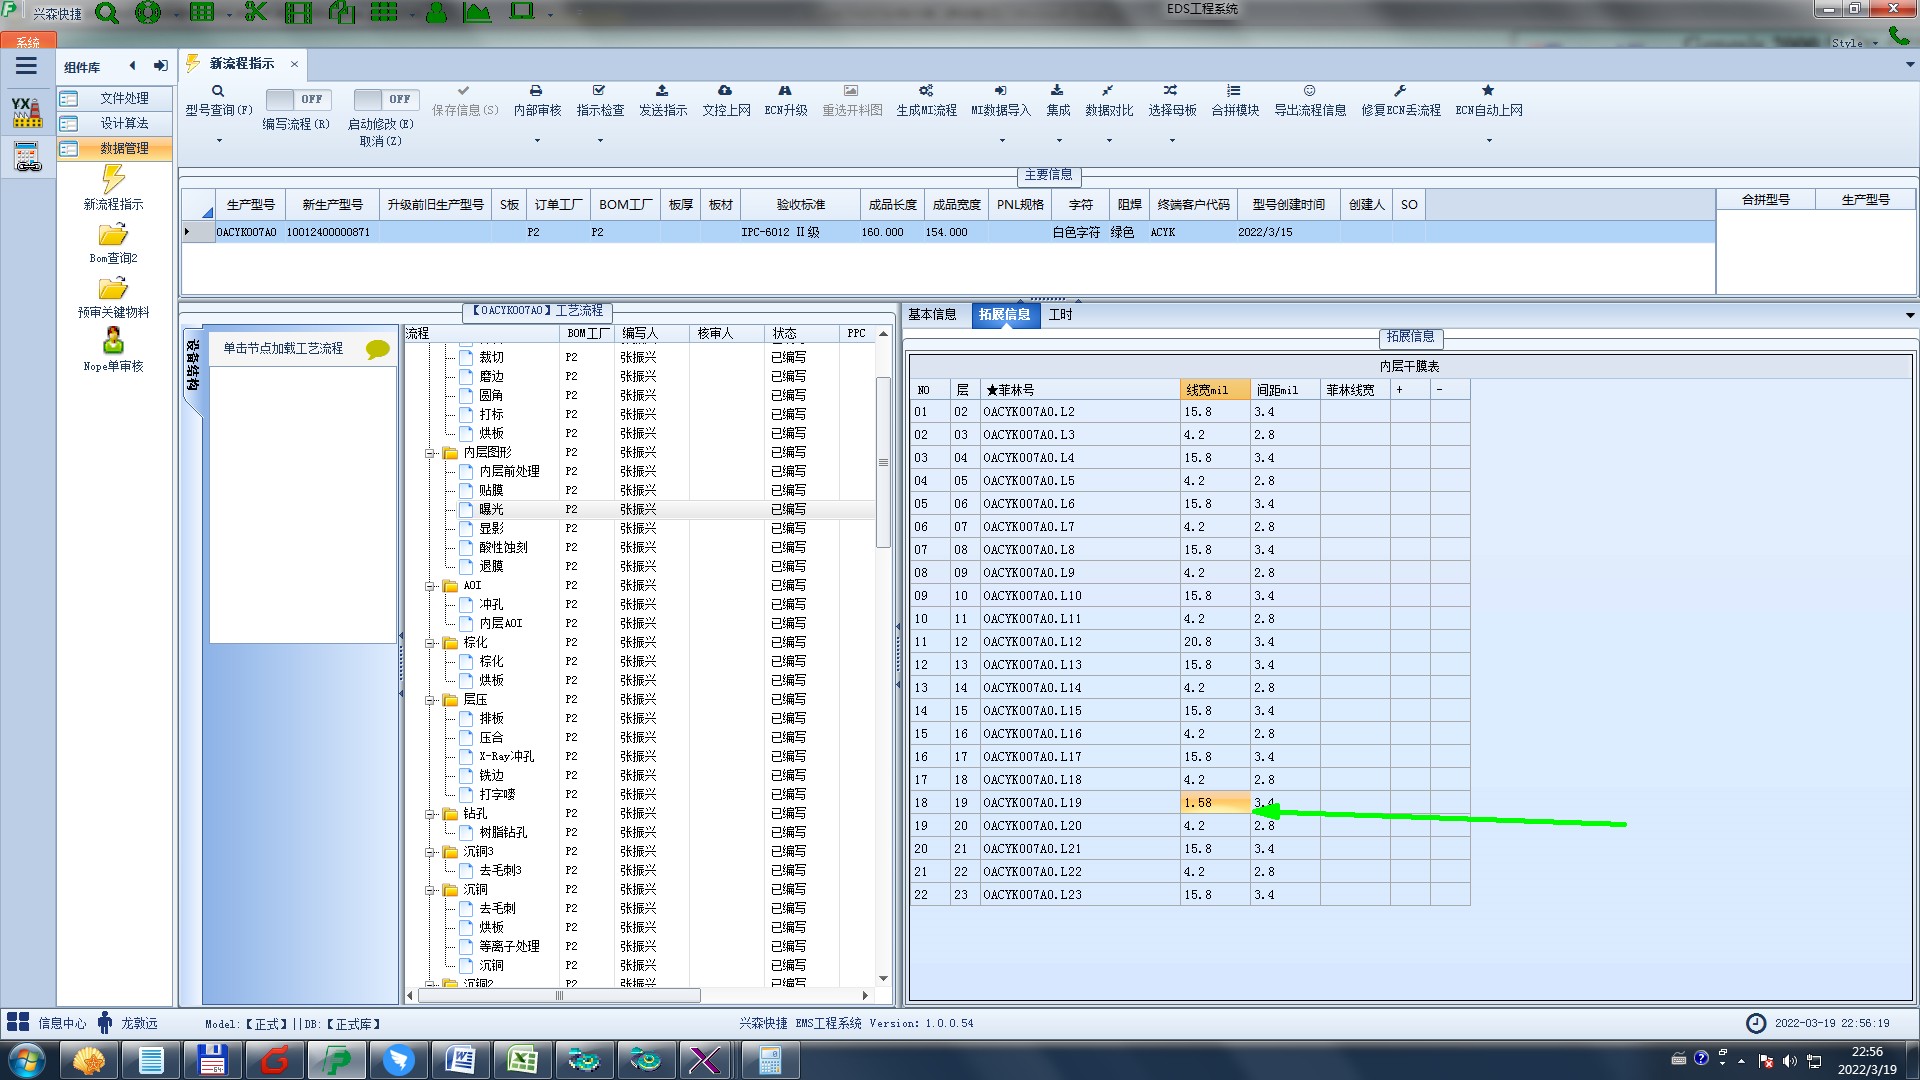The image size is (1920, 1080).
Task: Switch to the 工时 tab
Action: 1060,315
